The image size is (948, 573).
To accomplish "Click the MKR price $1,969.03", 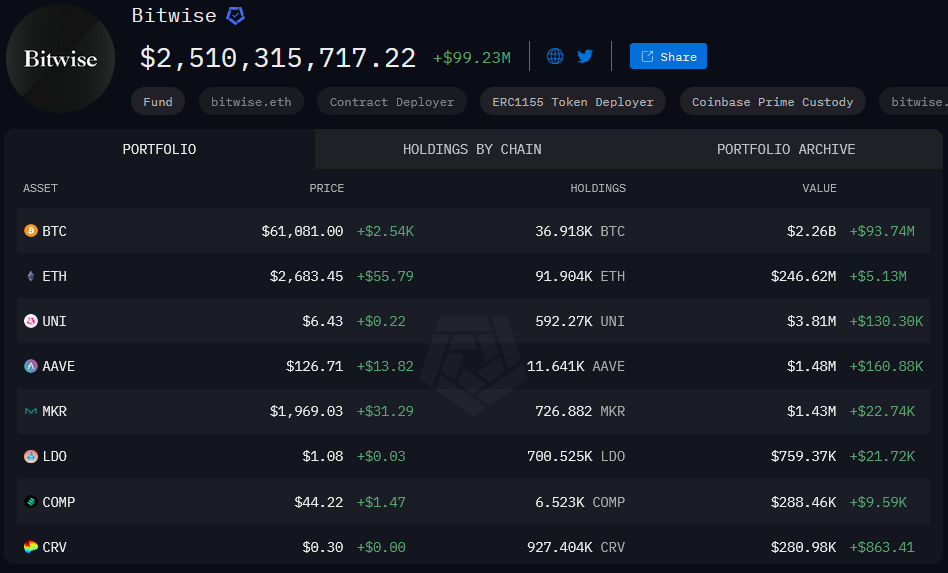I will (x=307, y=411).
